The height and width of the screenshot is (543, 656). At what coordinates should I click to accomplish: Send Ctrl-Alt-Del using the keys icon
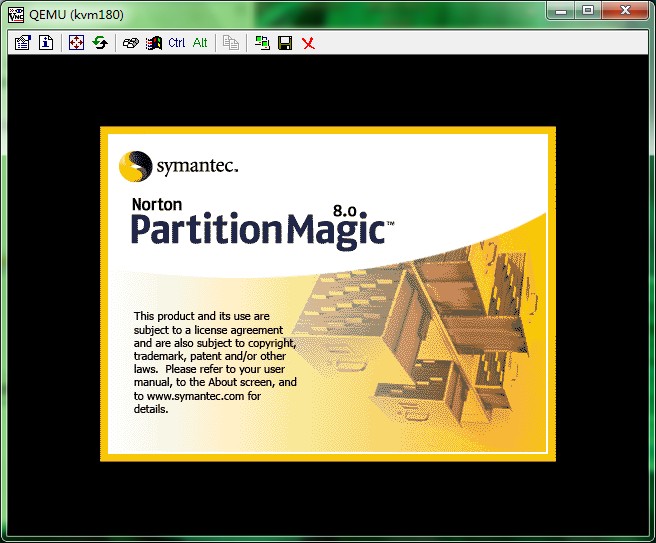click(x=131, y=43)
